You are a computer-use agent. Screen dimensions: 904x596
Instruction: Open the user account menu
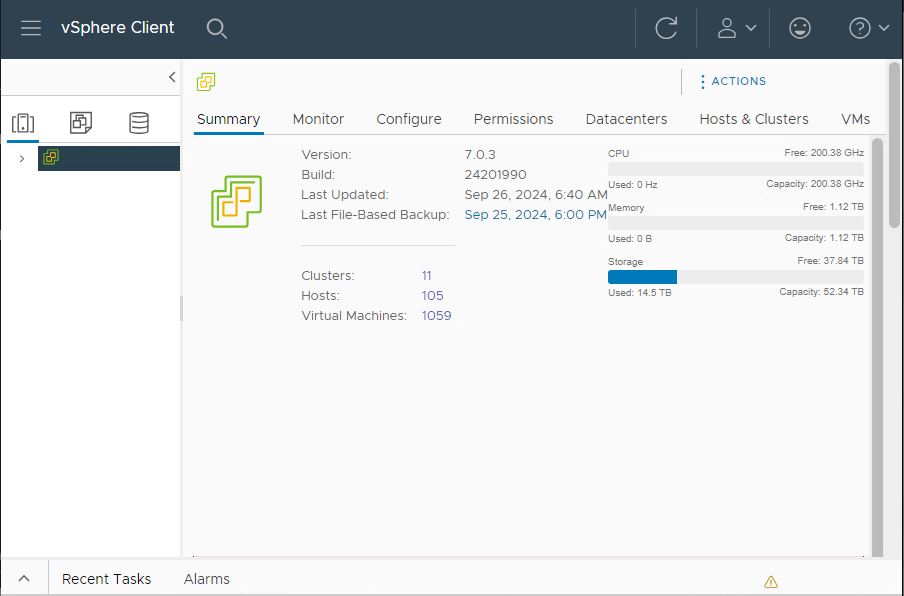[x=736, y=28]
